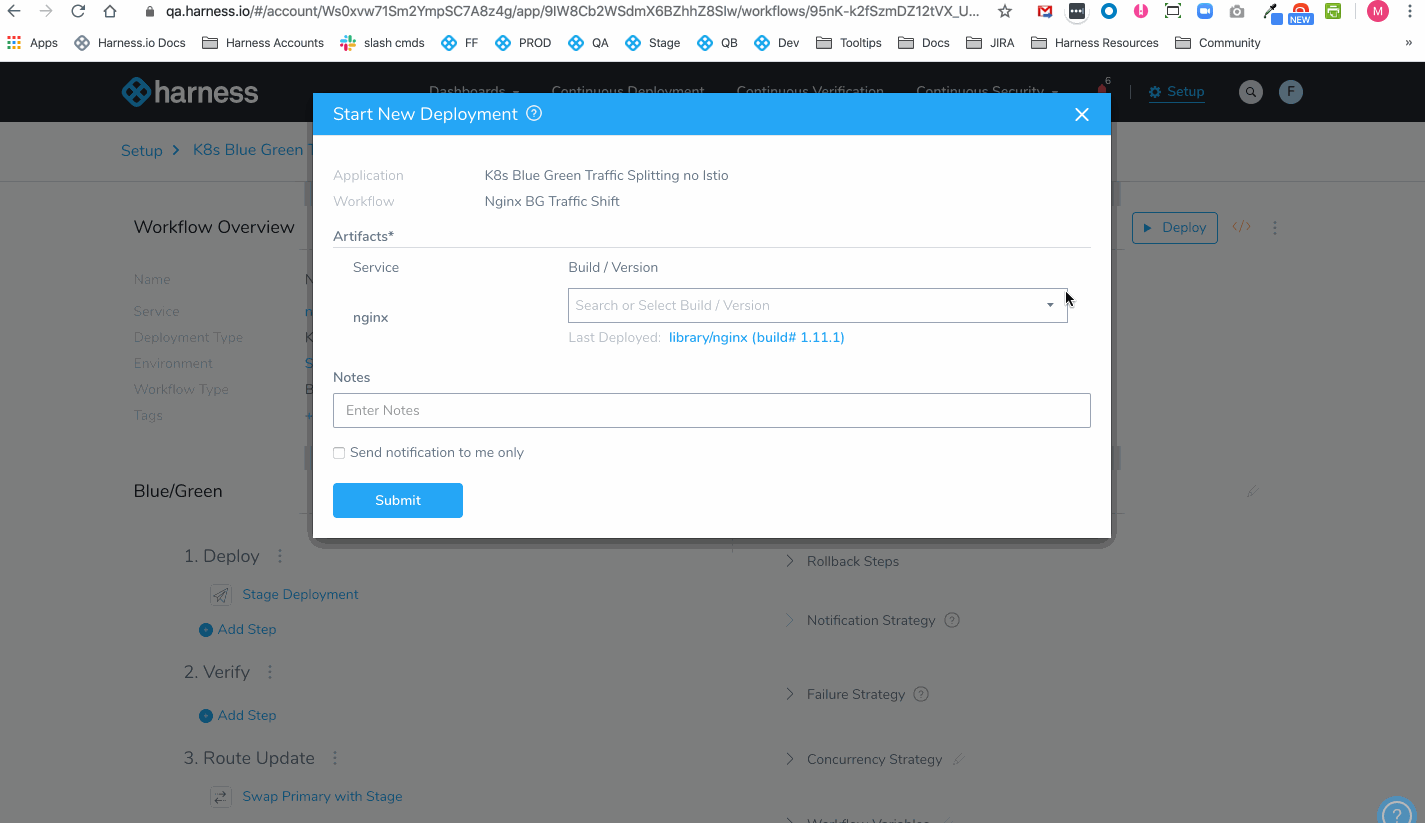This screenshot has height=823, width=1425.
Task: Open the Stage Deployment step
Action: (300, 595)
